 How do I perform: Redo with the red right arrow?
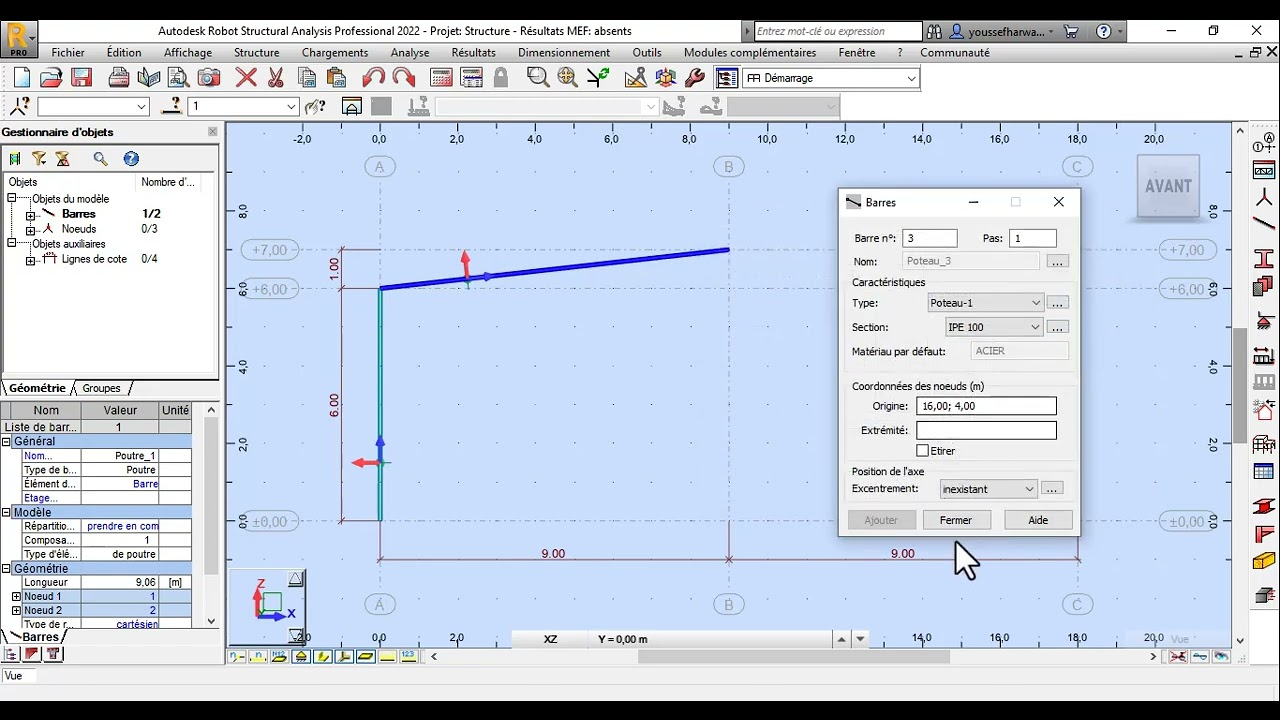pos(404,78)
